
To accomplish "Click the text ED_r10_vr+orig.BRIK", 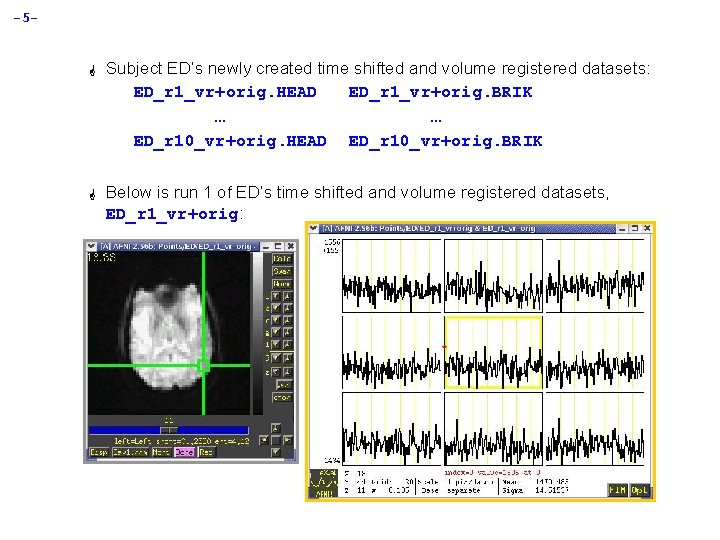I will tap(445, 141).
